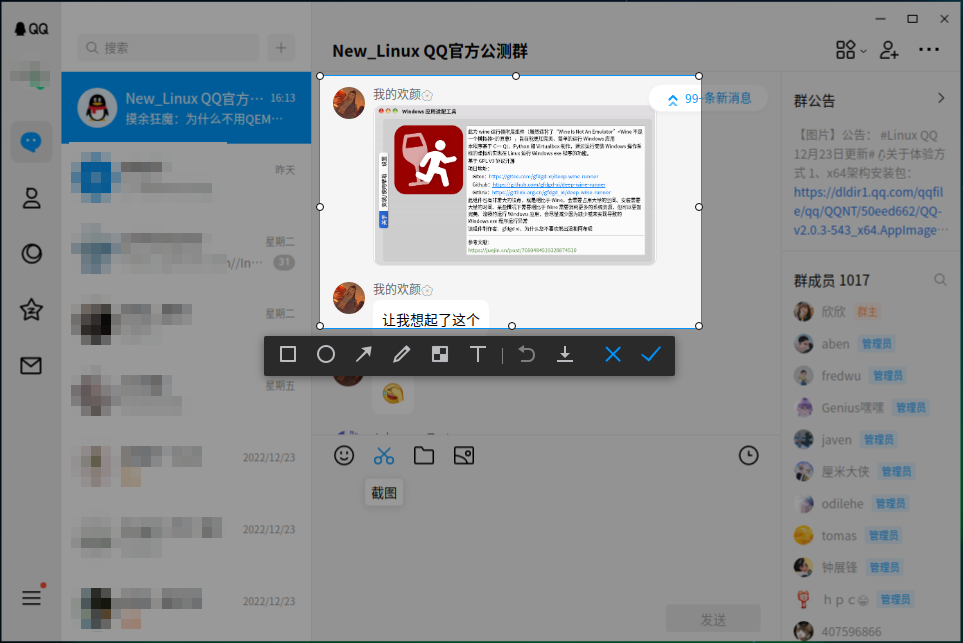963x643 pixels.
Task: Open the image send icon
Action: [464, 456]
